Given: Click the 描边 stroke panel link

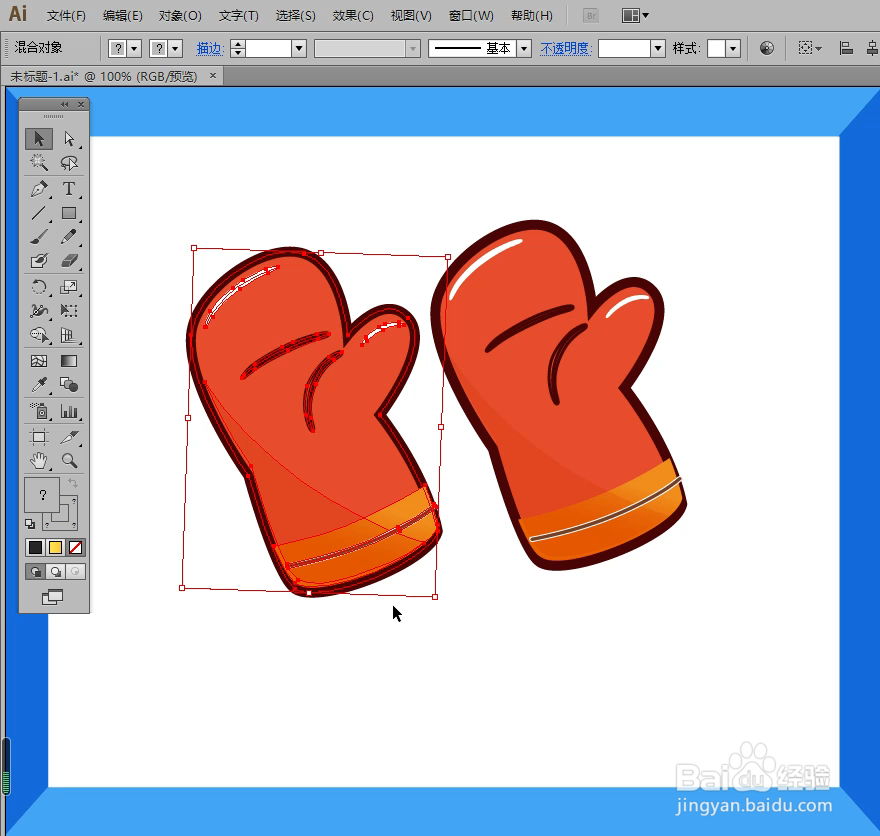Looking at the screenshot, I should click(x=210, y=49).
